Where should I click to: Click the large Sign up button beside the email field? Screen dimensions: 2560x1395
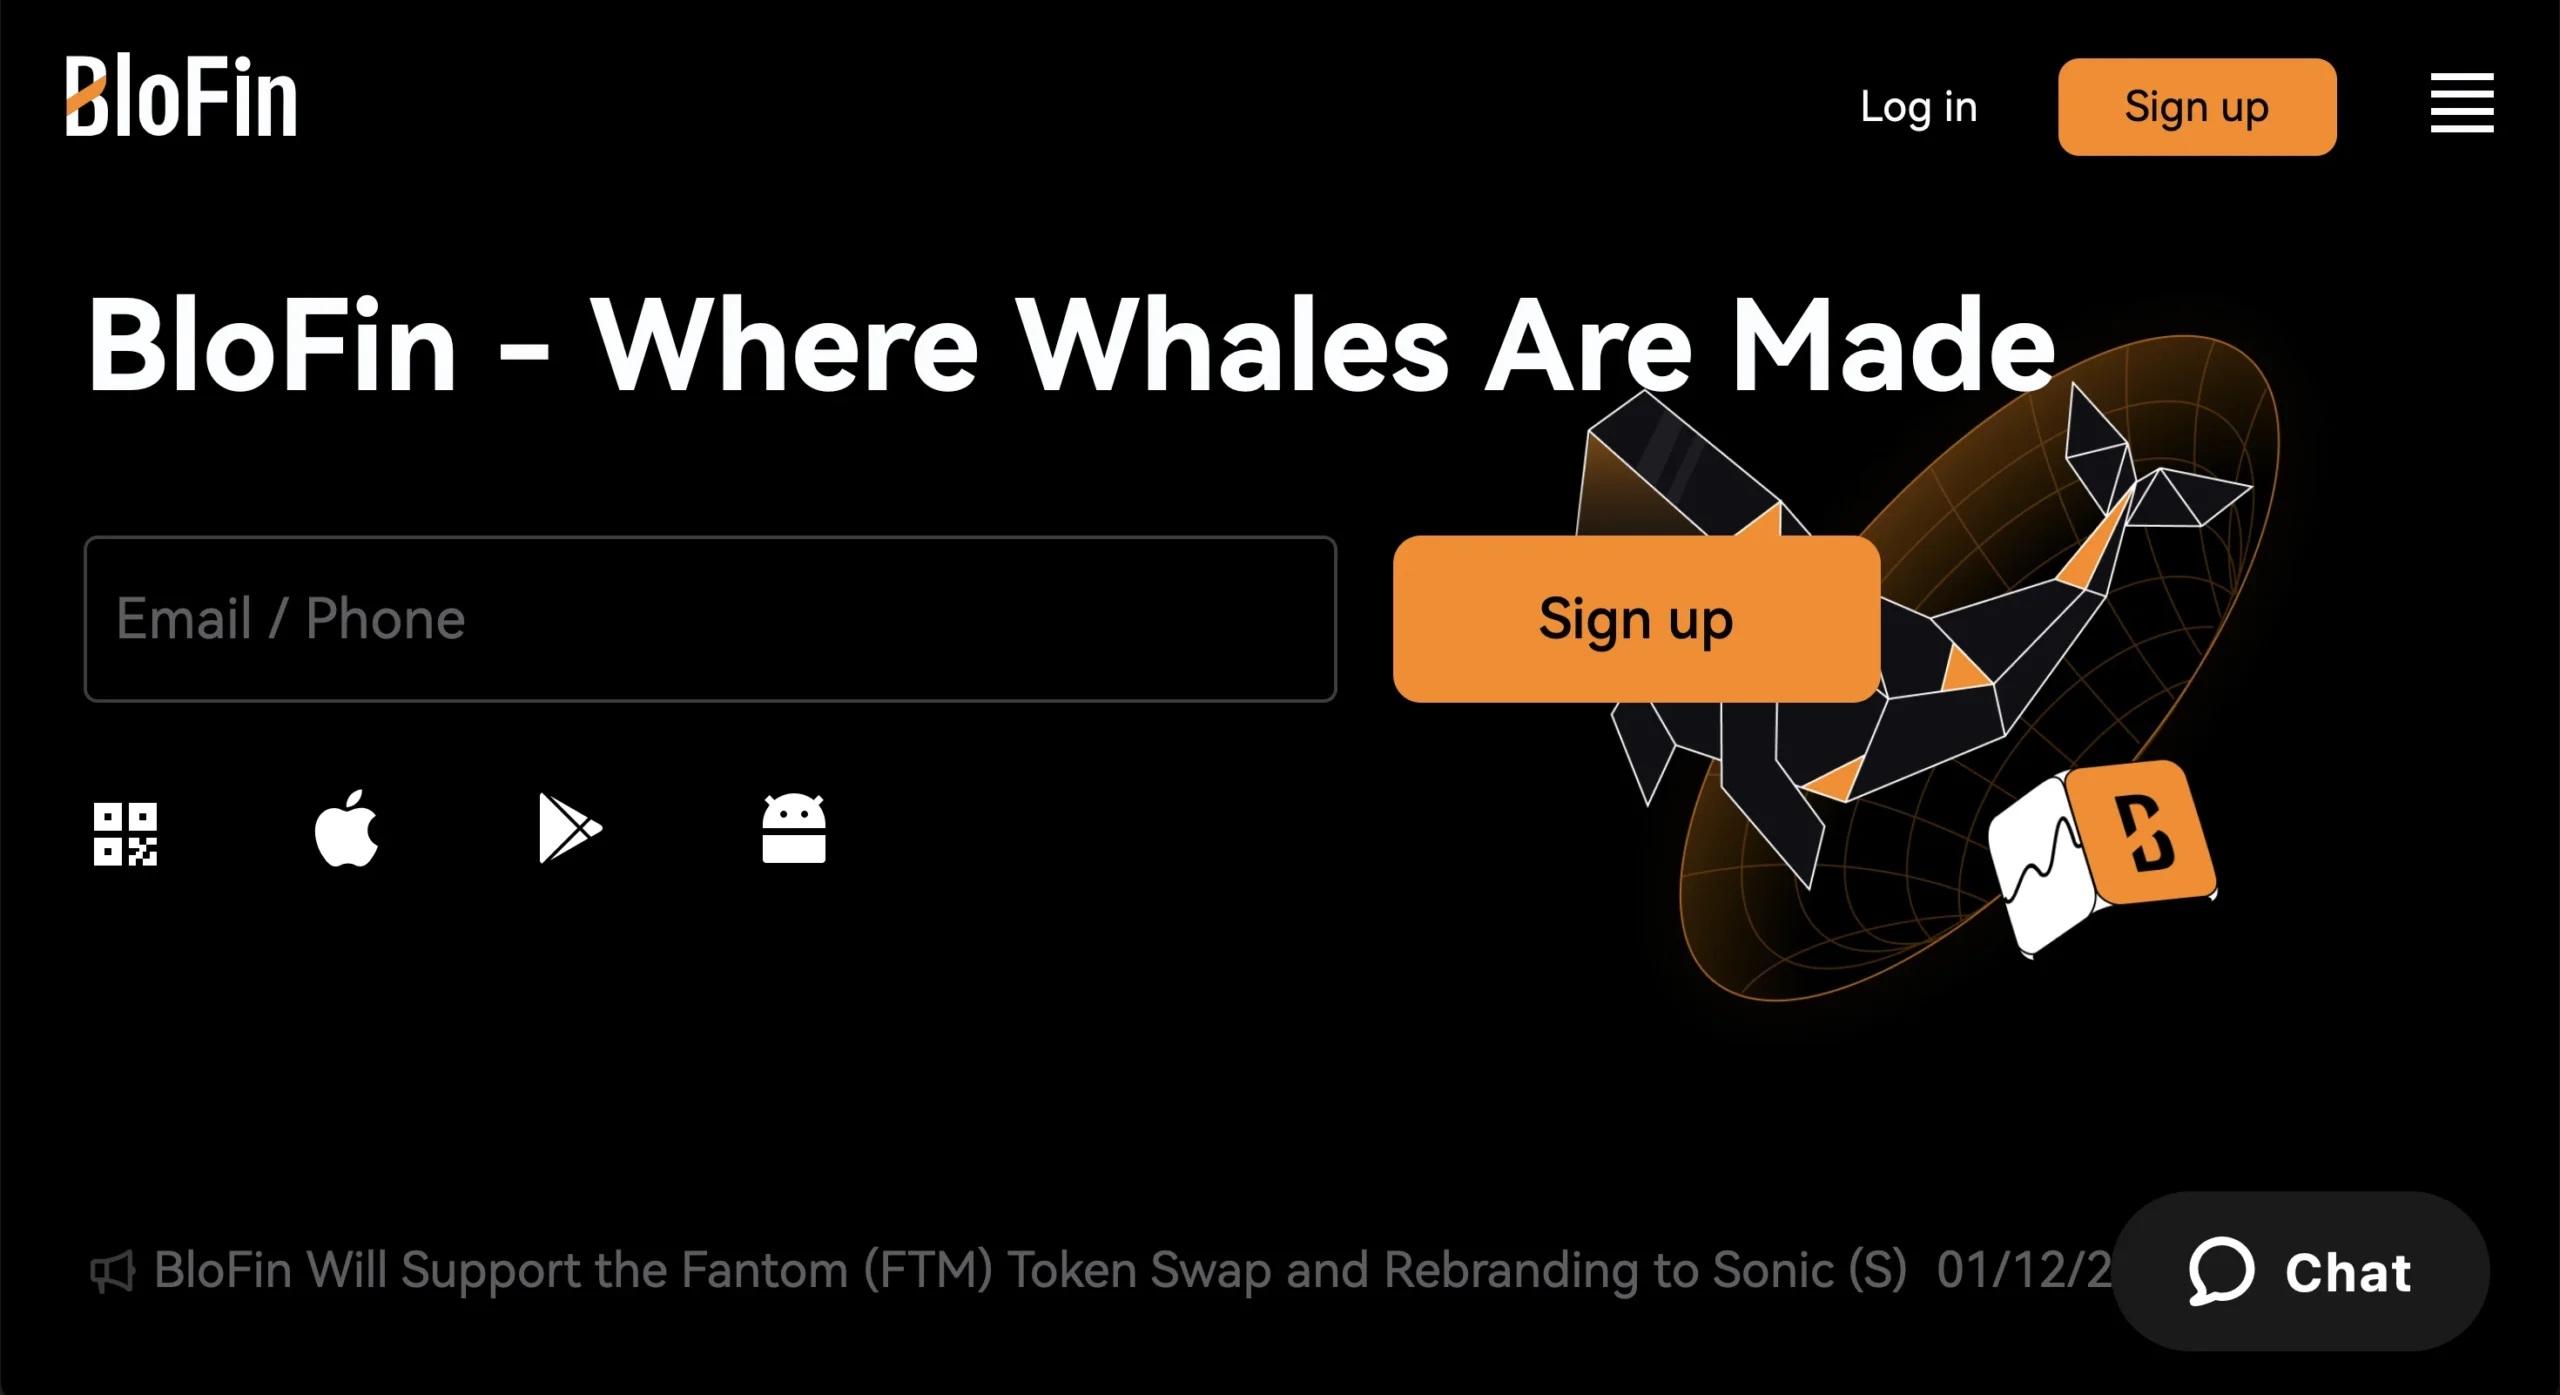point(1636,619)
